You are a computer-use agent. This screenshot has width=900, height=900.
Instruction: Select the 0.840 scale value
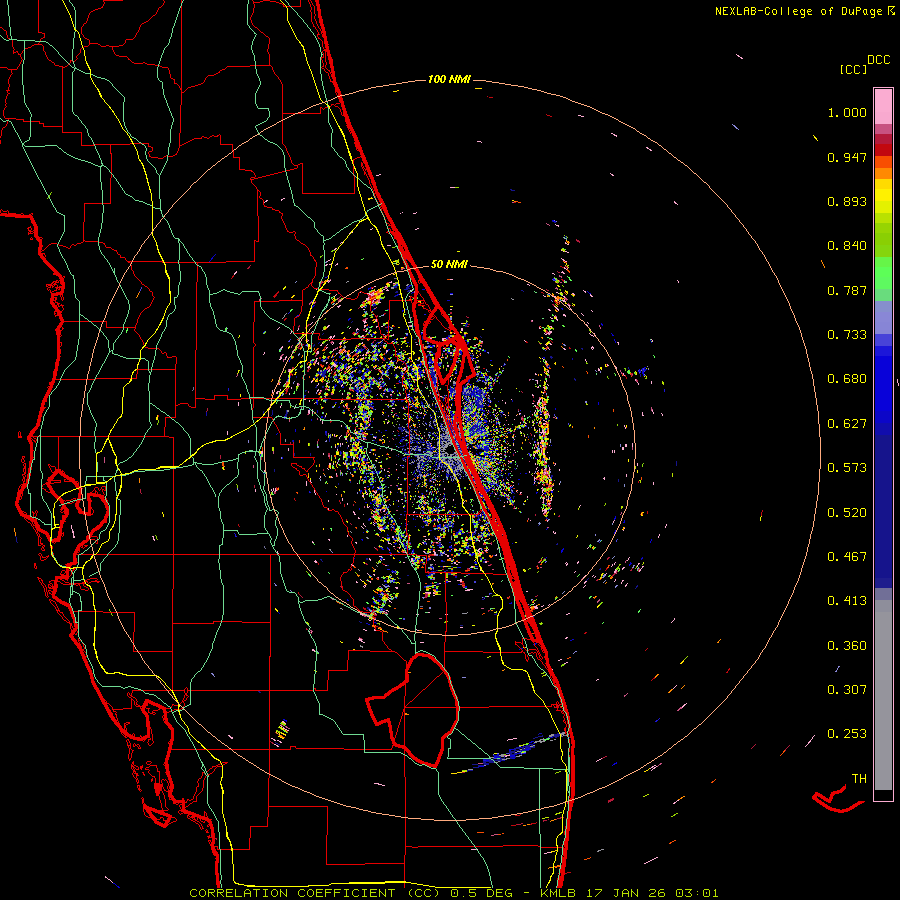pyautogui.click(x=847, y=246)
